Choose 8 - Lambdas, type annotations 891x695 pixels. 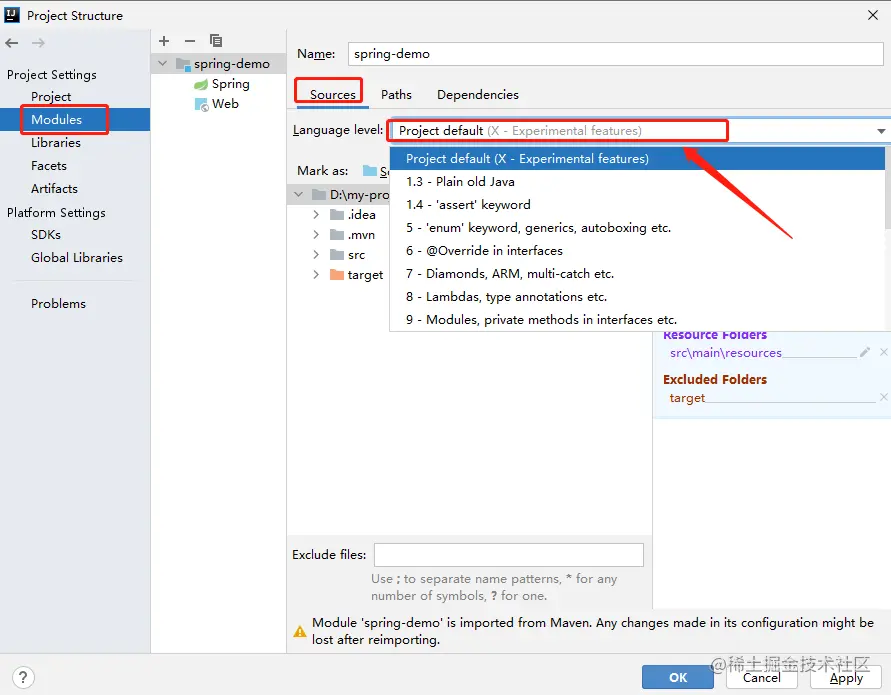[638, 297]
